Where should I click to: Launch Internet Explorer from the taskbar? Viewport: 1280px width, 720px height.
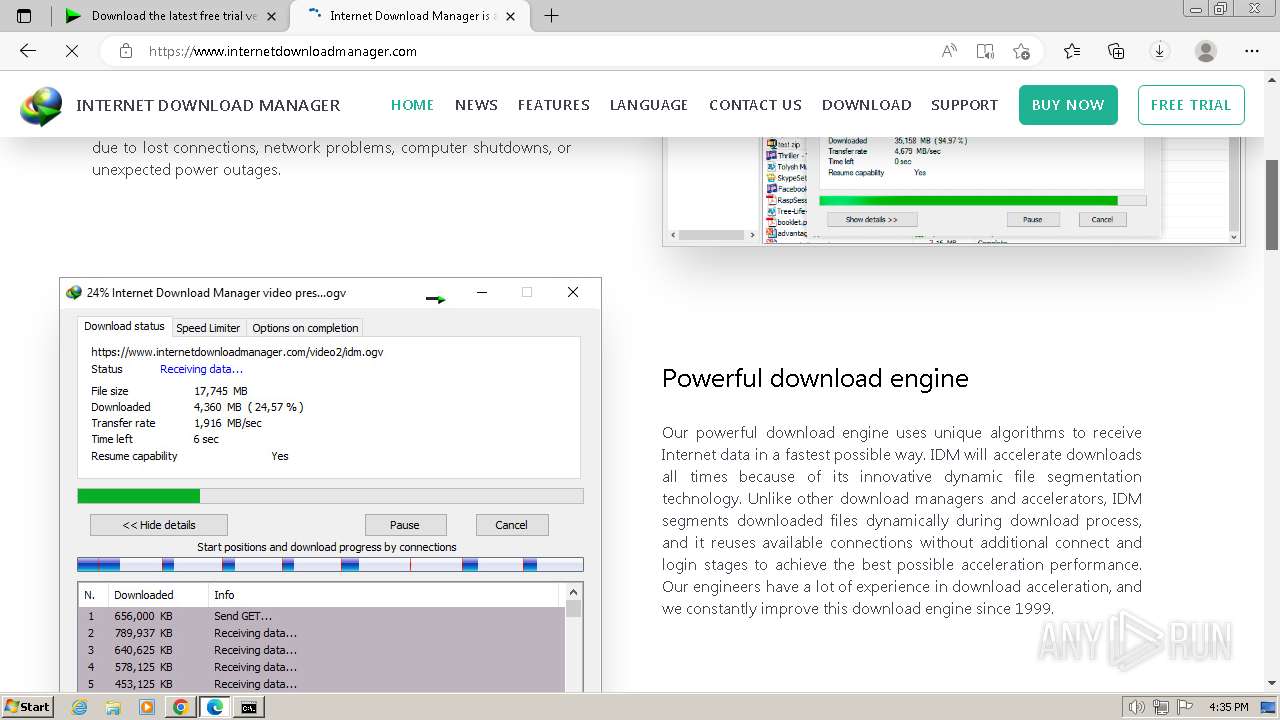[x=80, y=707]
